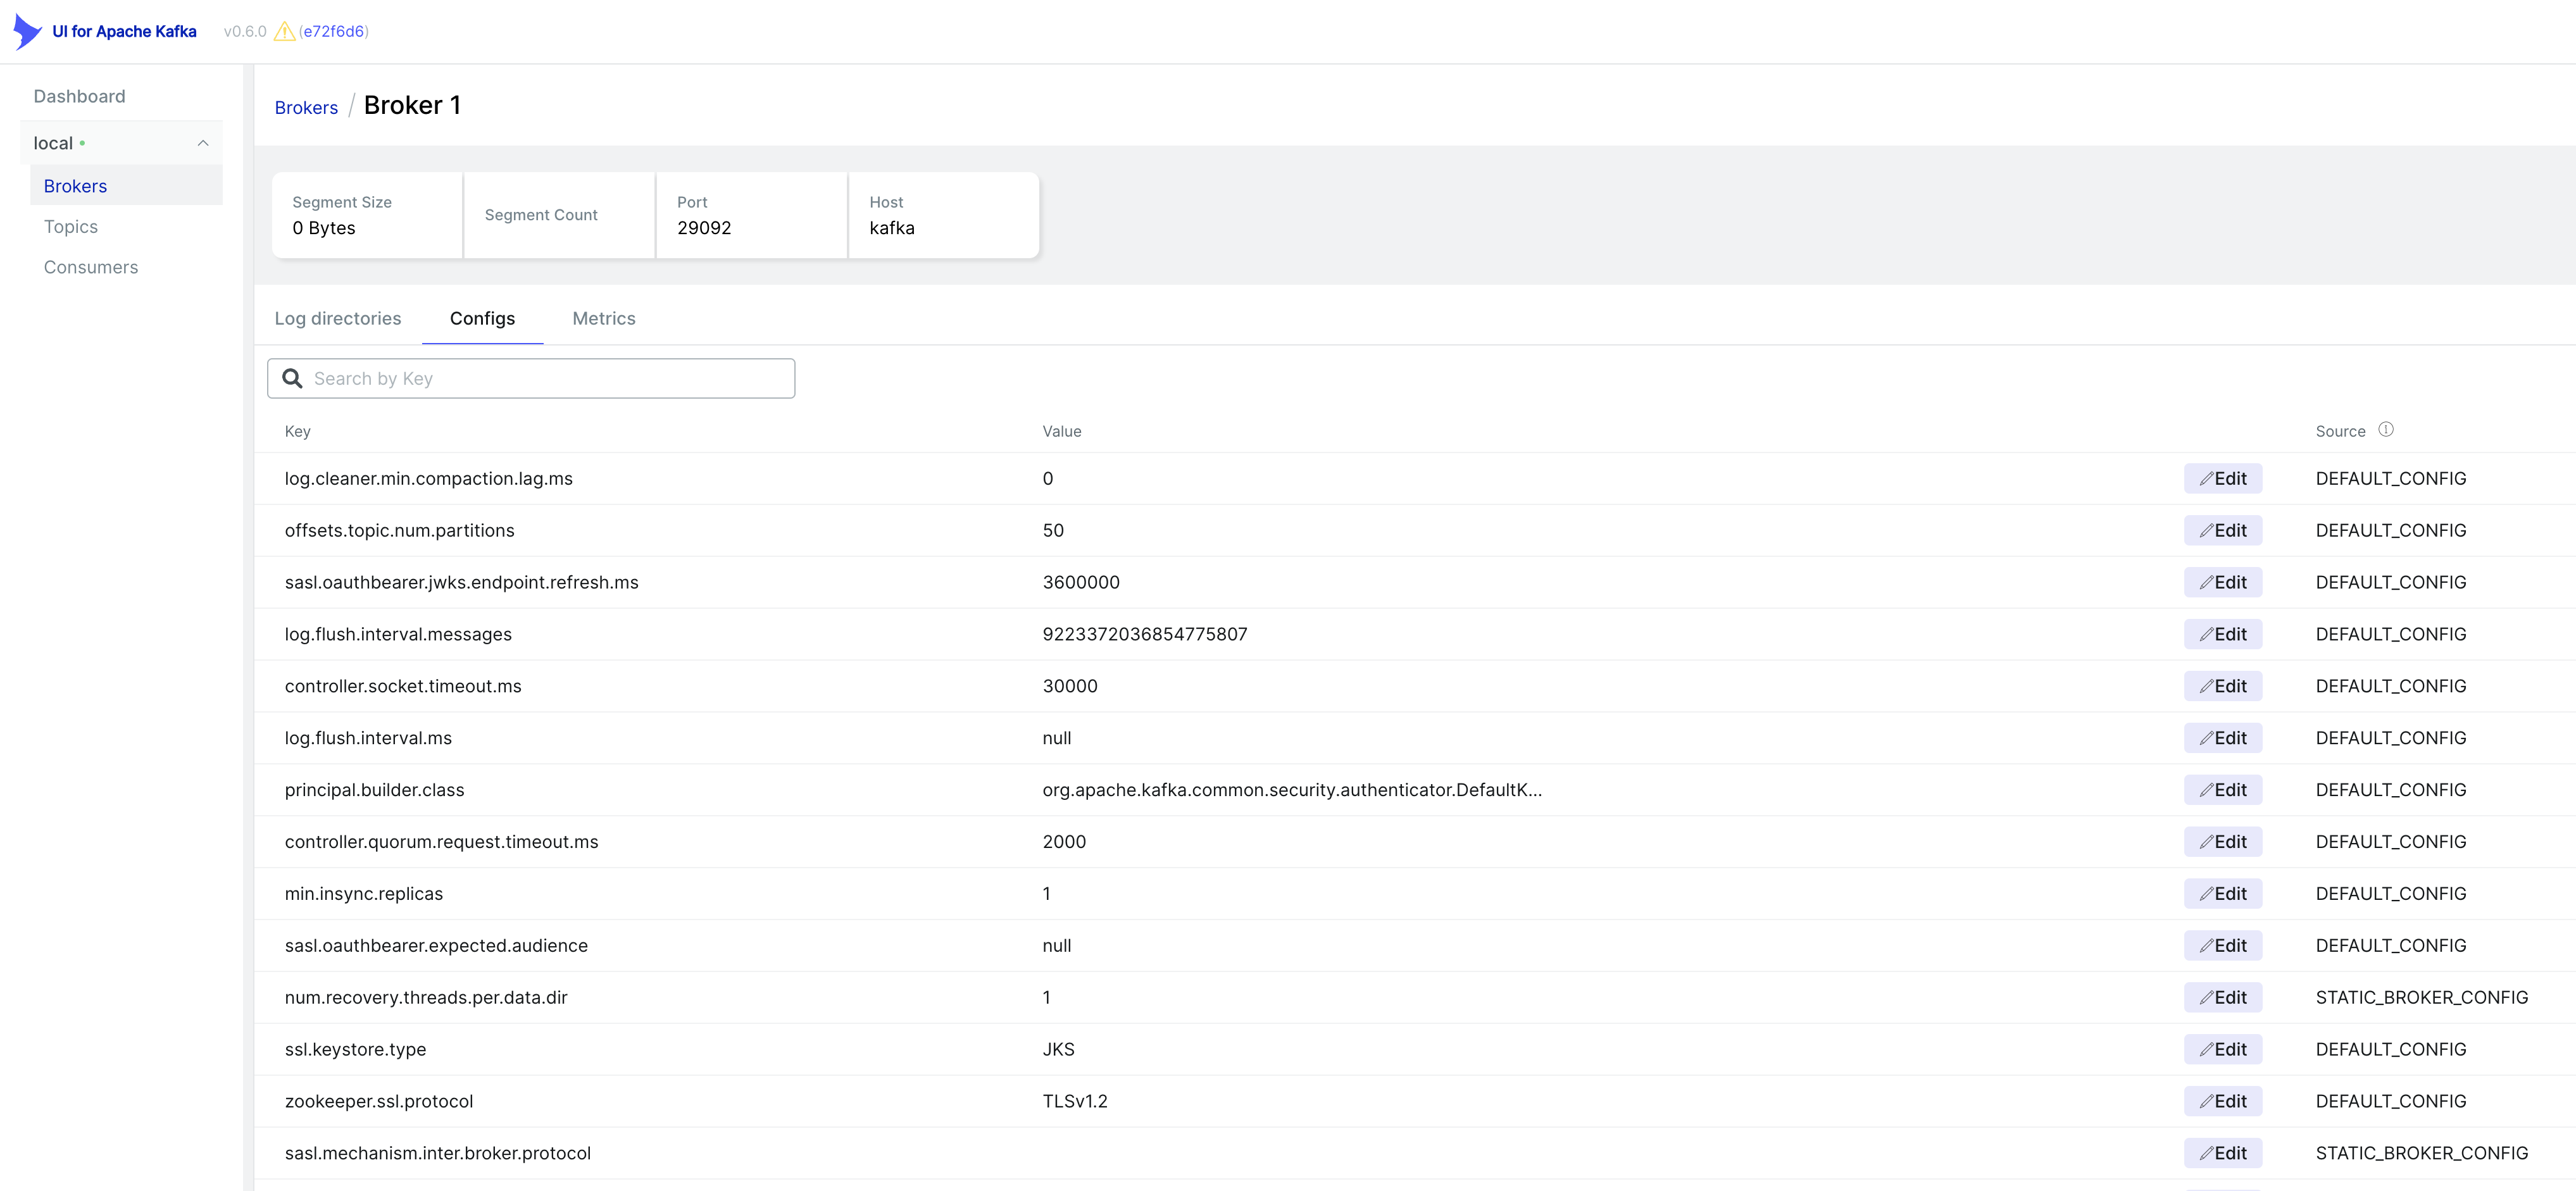Click the Kafka UI logo icon
The height and width of the screenshot is (1191, 2576).
pyautogui.click(x=27, y=31)
